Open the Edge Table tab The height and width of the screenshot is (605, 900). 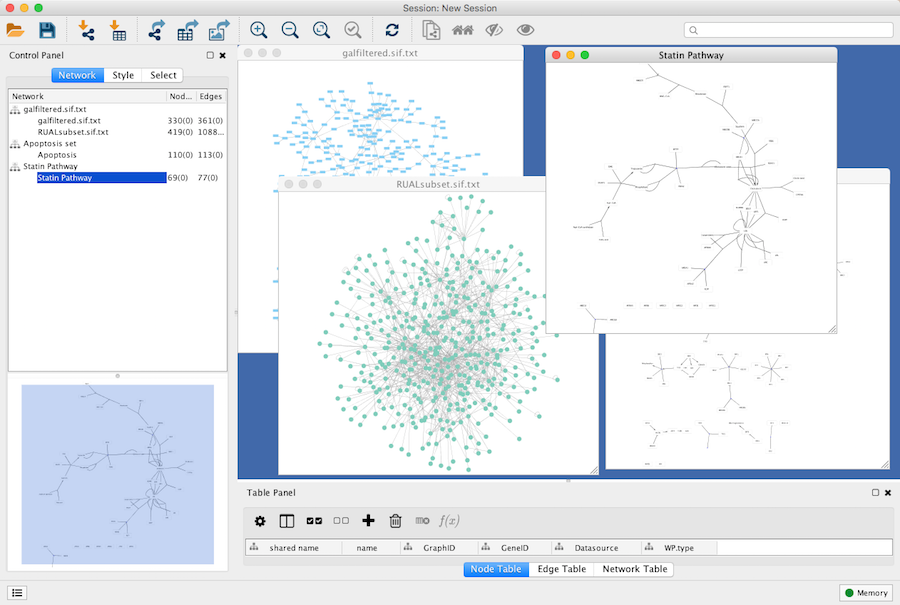pos(561,569)
